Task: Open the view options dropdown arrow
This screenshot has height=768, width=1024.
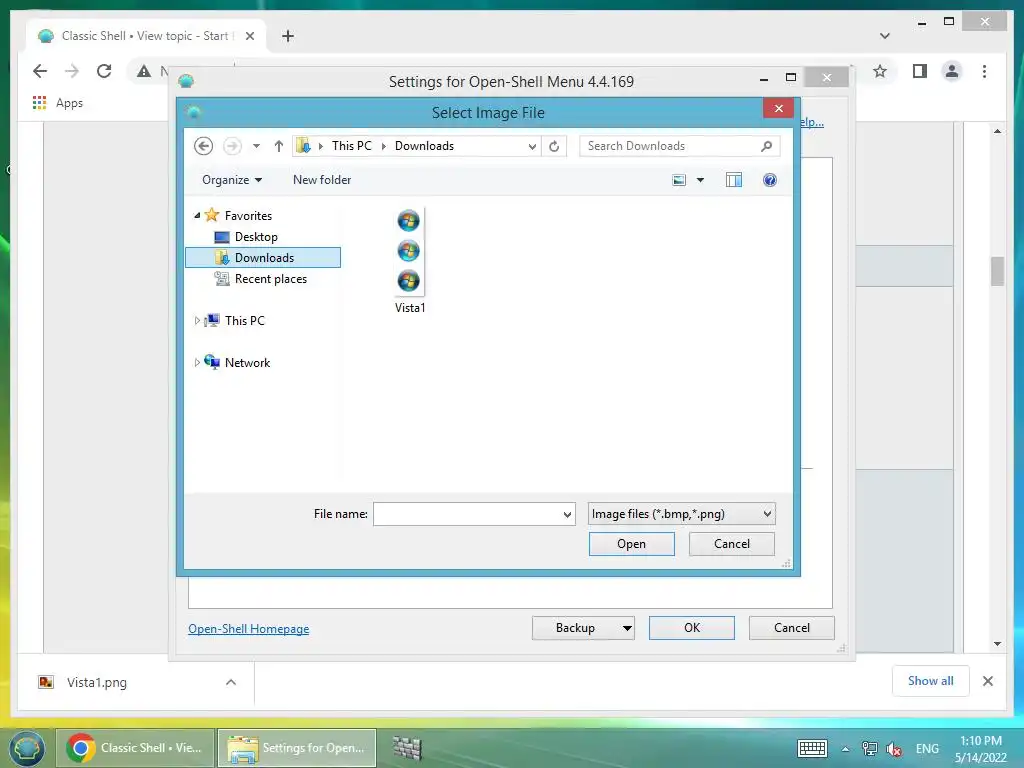Action: point(700,180)
